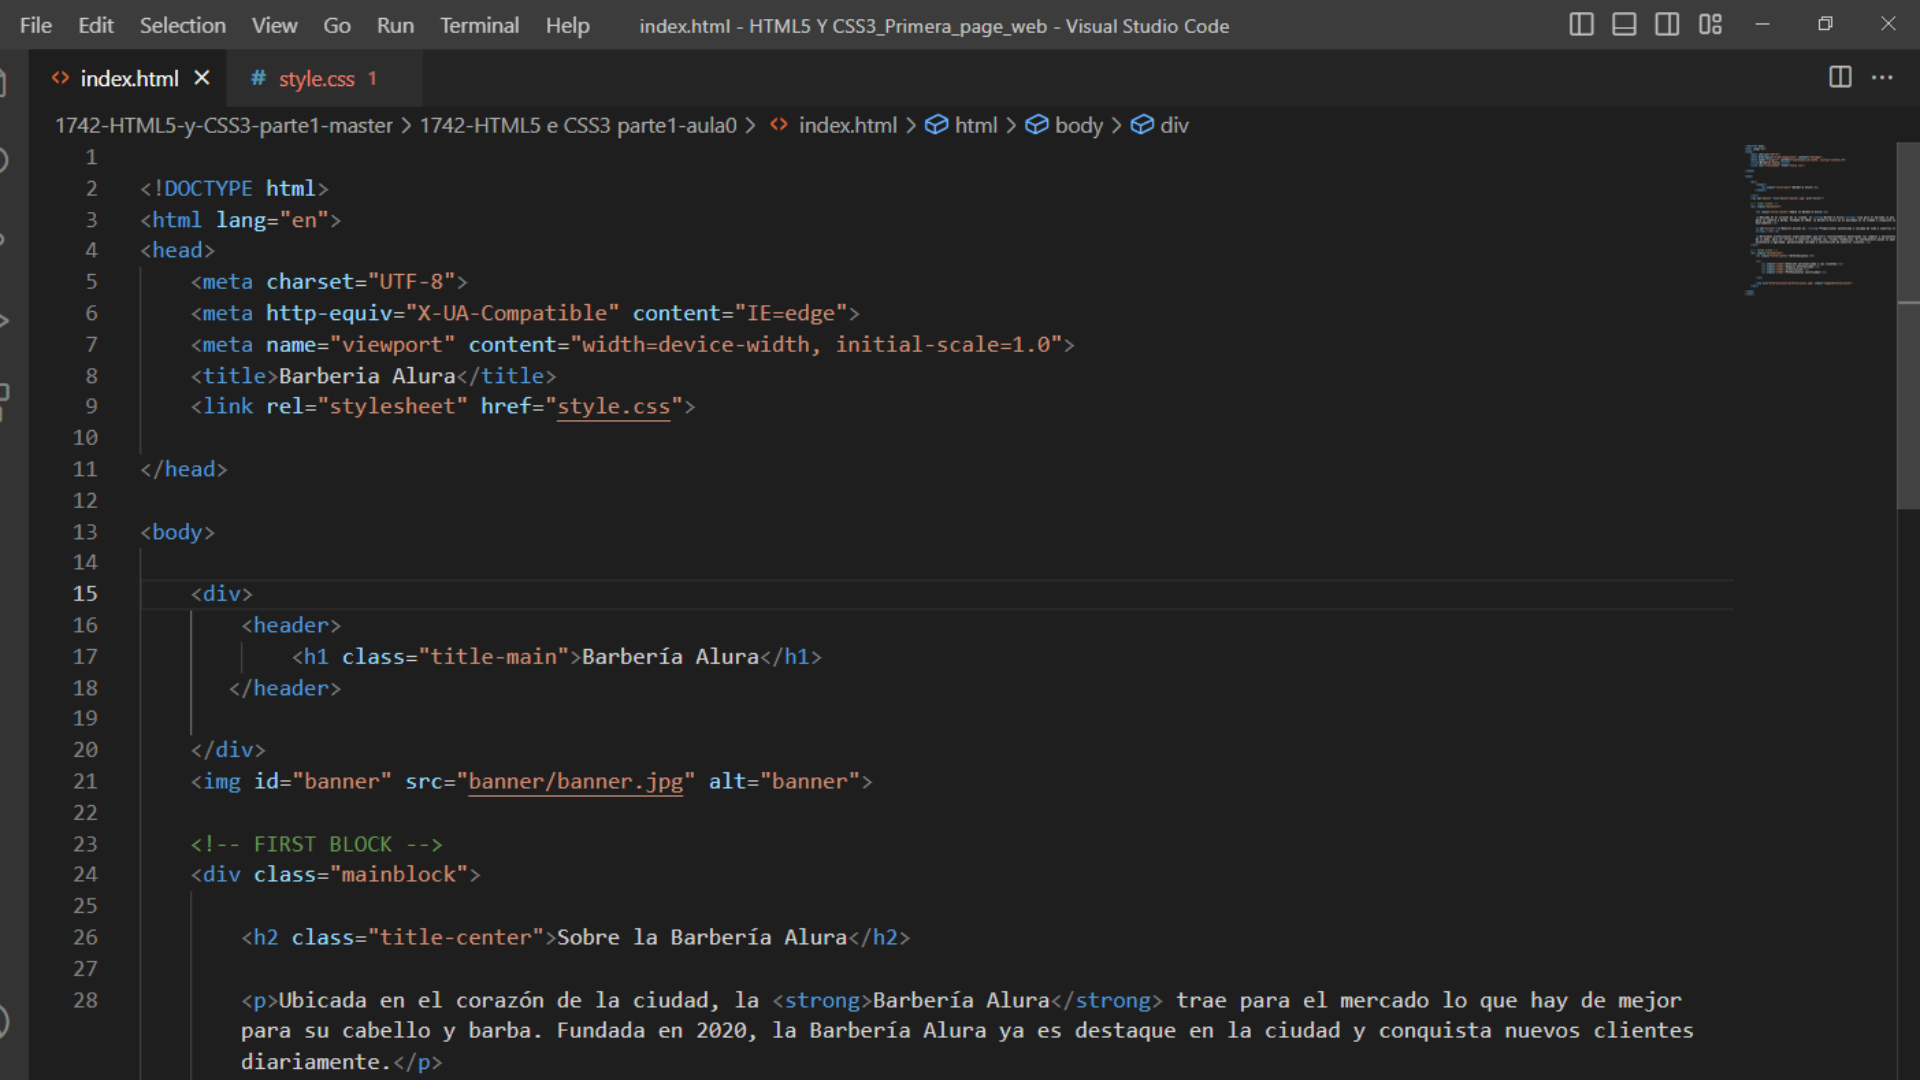Click the title-center class value

[456, 938]
